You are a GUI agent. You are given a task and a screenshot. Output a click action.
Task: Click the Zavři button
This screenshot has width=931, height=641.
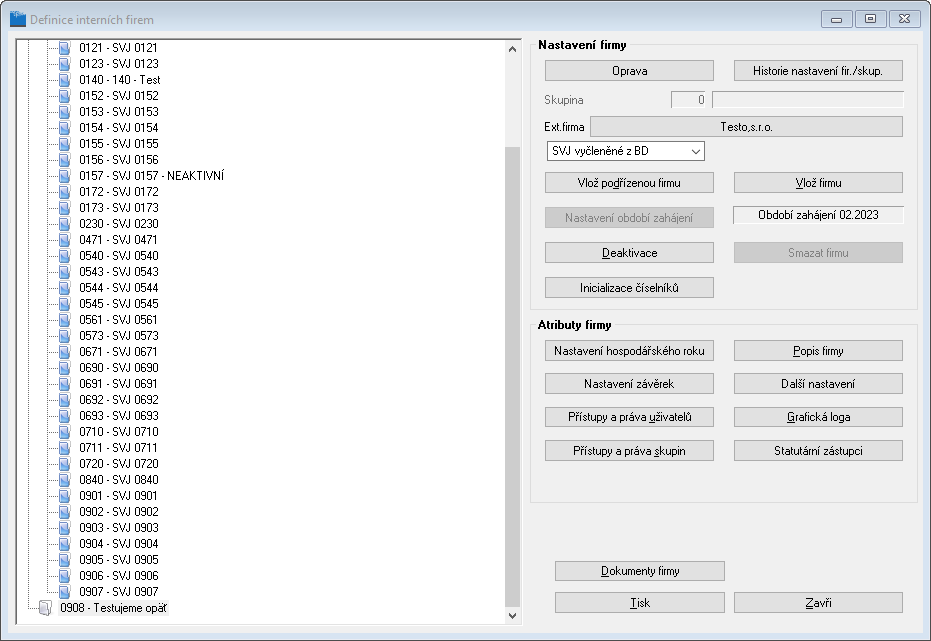[818, 603]
